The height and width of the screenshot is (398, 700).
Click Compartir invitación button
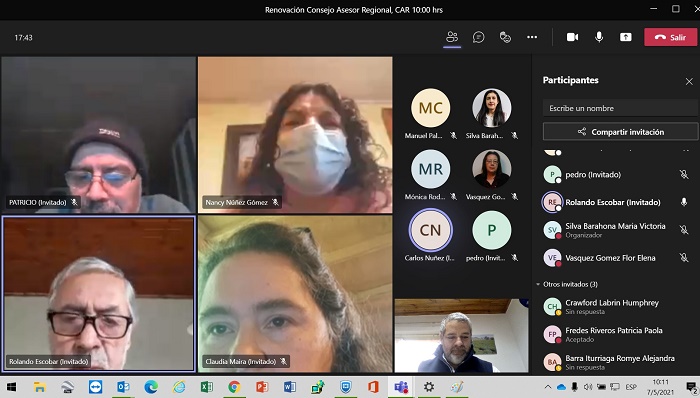(620, 132)
